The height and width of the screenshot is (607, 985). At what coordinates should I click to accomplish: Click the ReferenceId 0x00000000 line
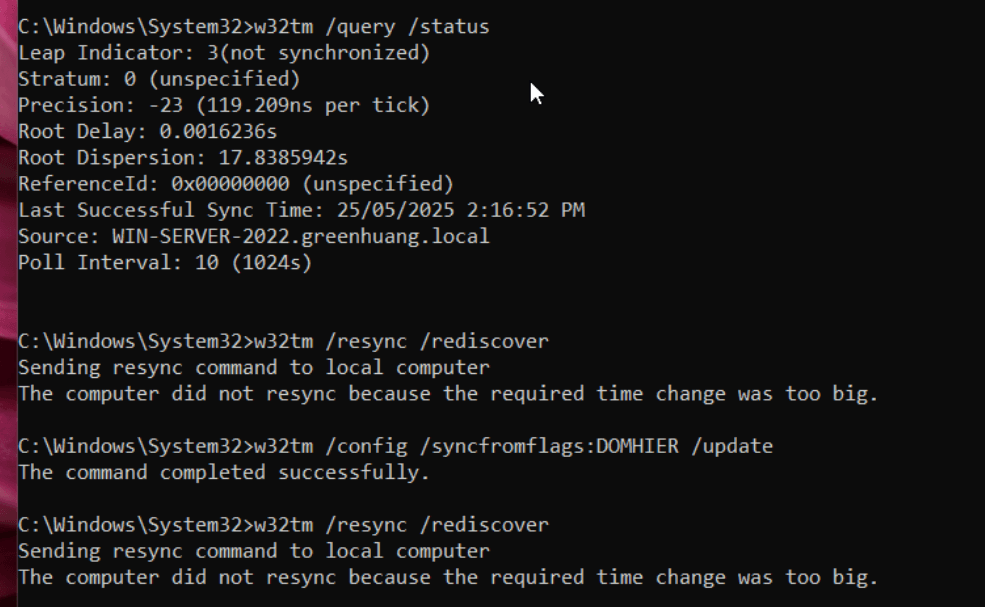(x=236, y=184)
